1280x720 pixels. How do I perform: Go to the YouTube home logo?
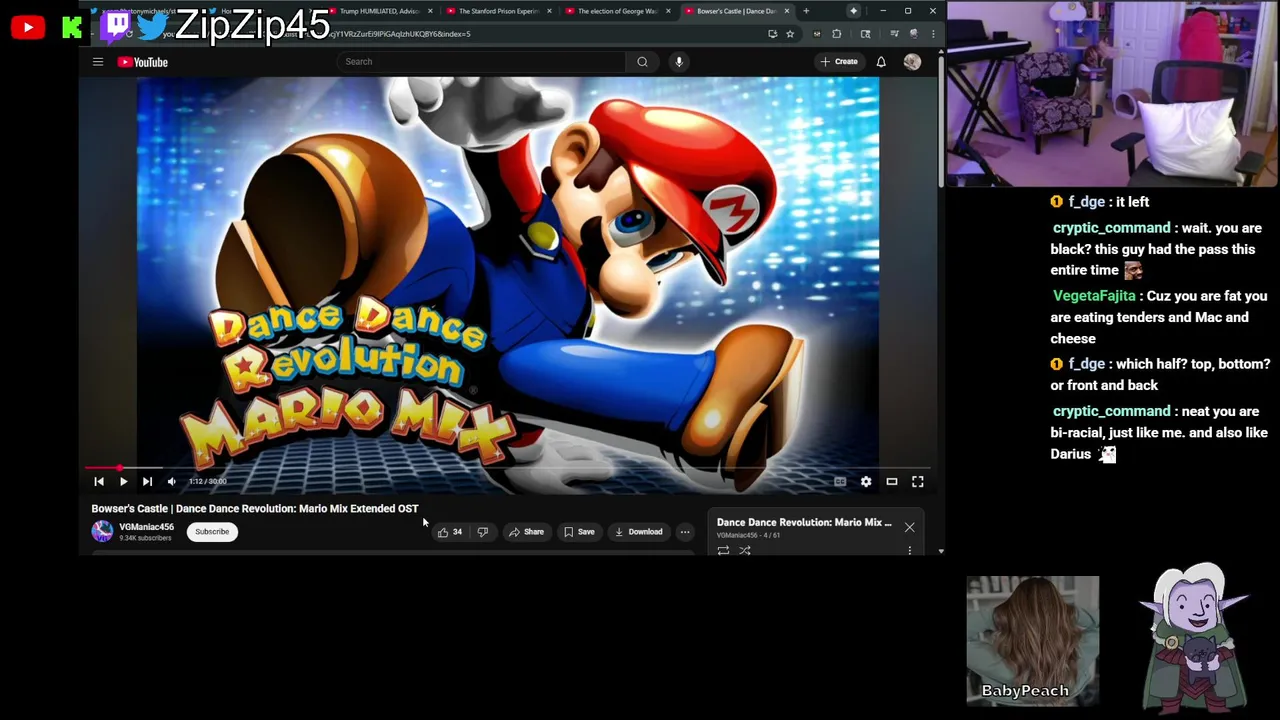[143, 62]
